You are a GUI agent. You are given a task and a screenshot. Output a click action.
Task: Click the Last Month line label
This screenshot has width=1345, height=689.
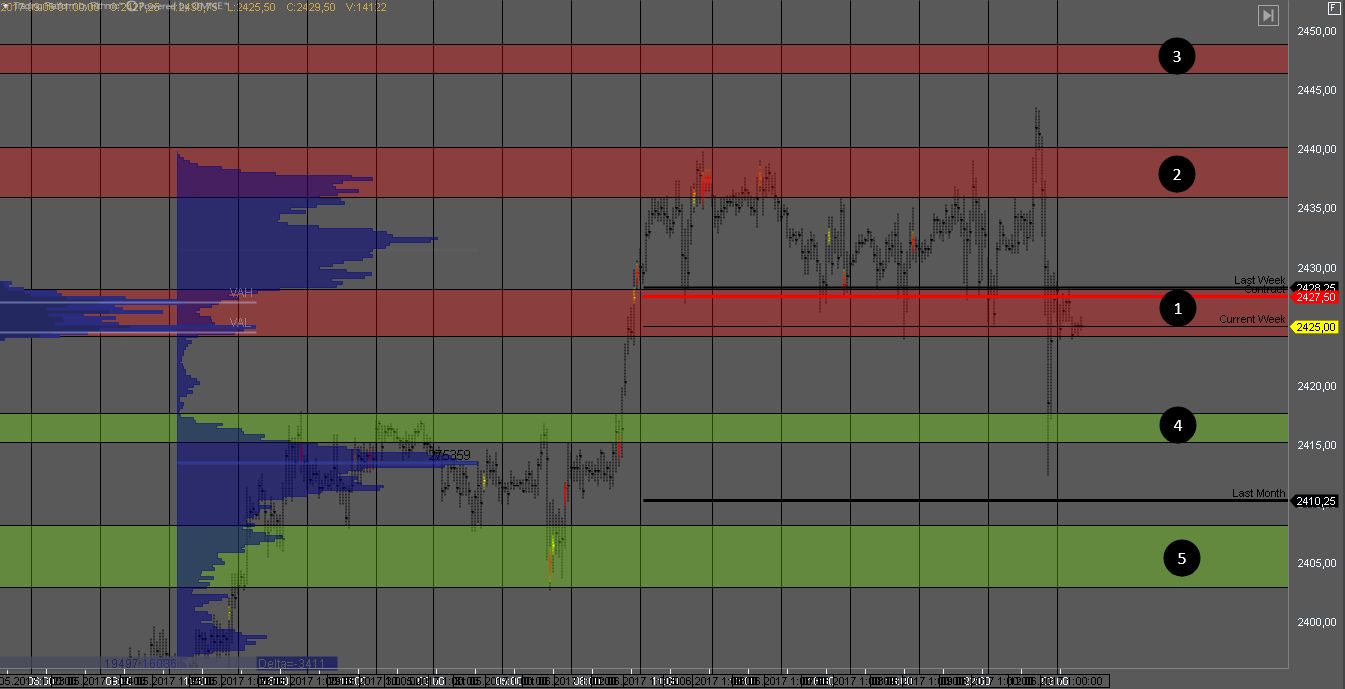tap(1258, 494)
